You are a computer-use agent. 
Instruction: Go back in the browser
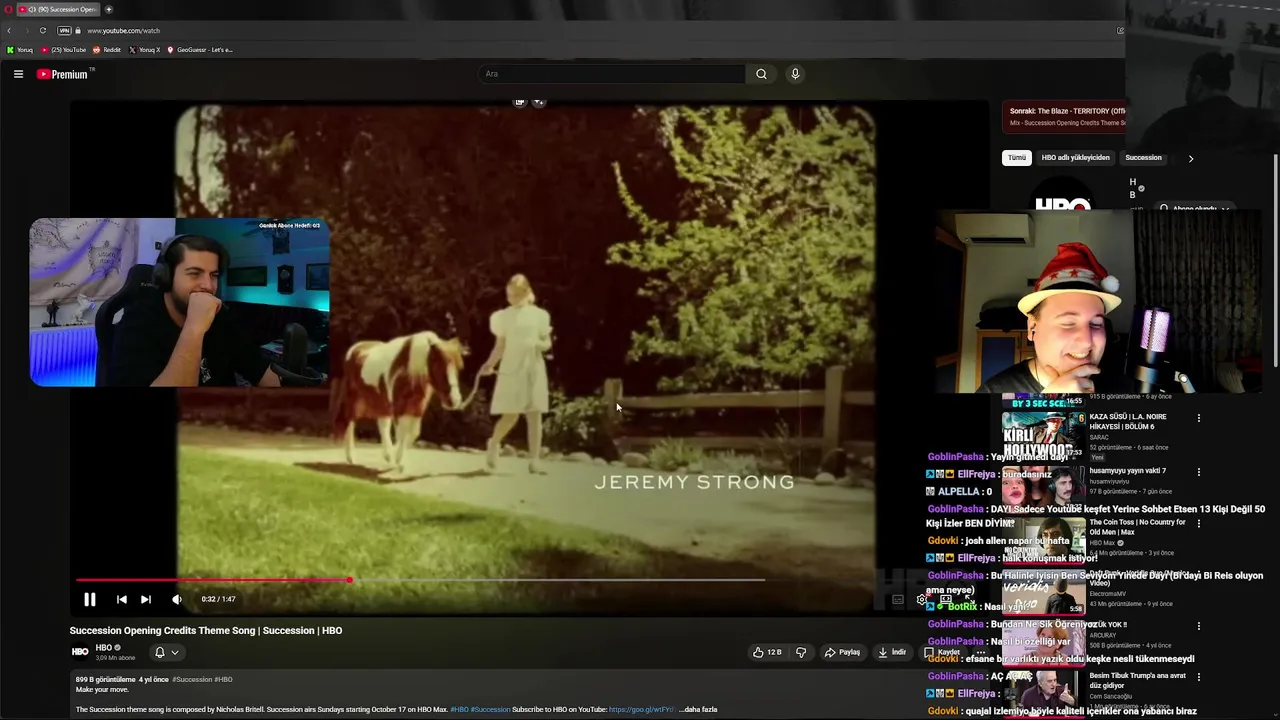pyautogui.click(x=9, y=30)
